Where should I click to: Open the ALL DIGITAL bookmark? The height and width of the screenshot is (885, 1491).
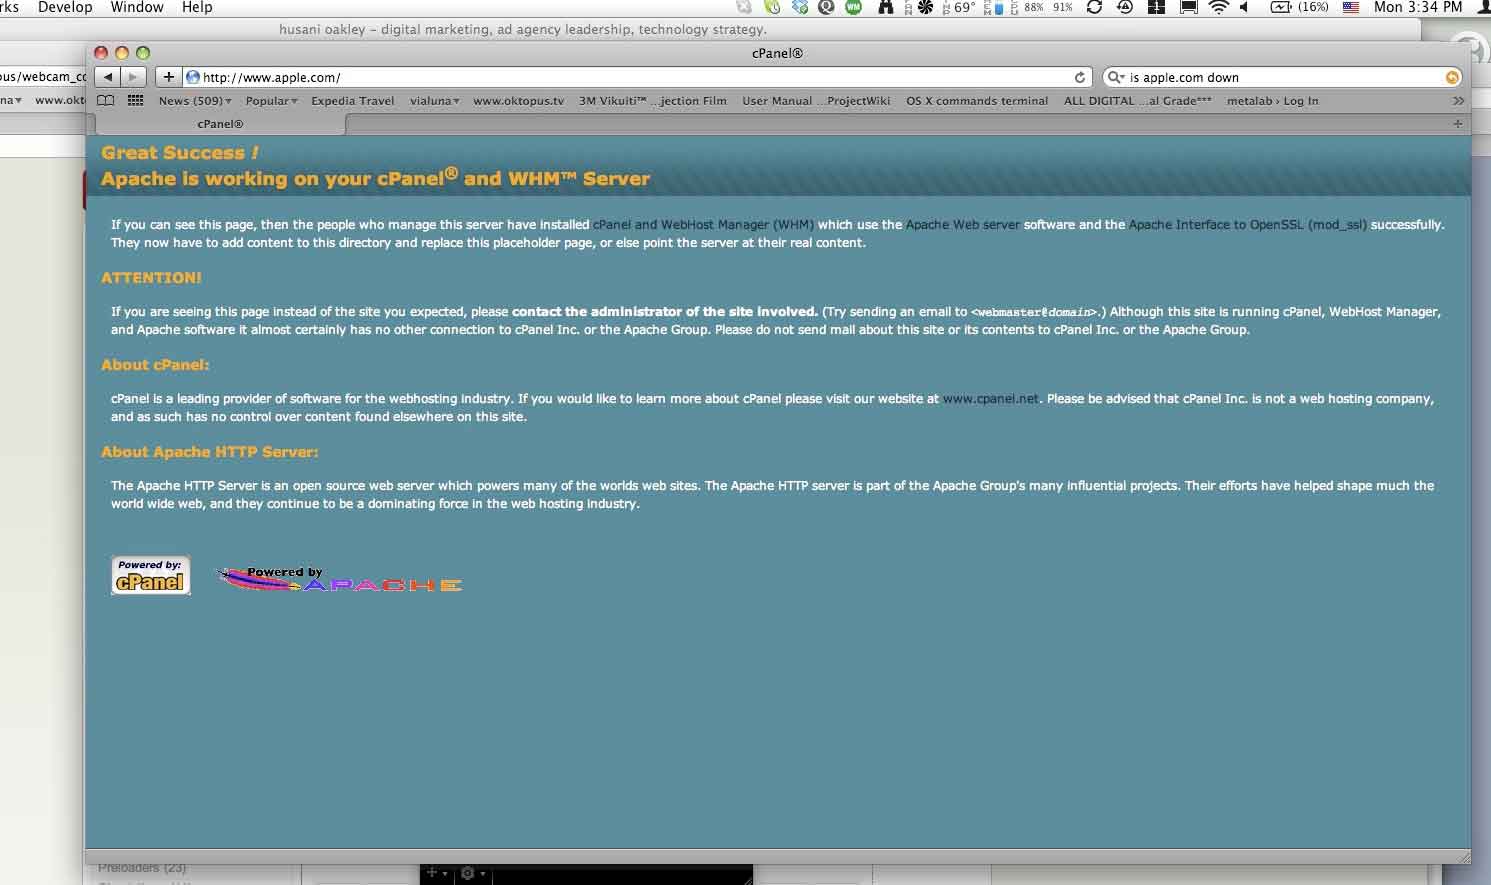pyautogui.click(x=1137, y=101)
